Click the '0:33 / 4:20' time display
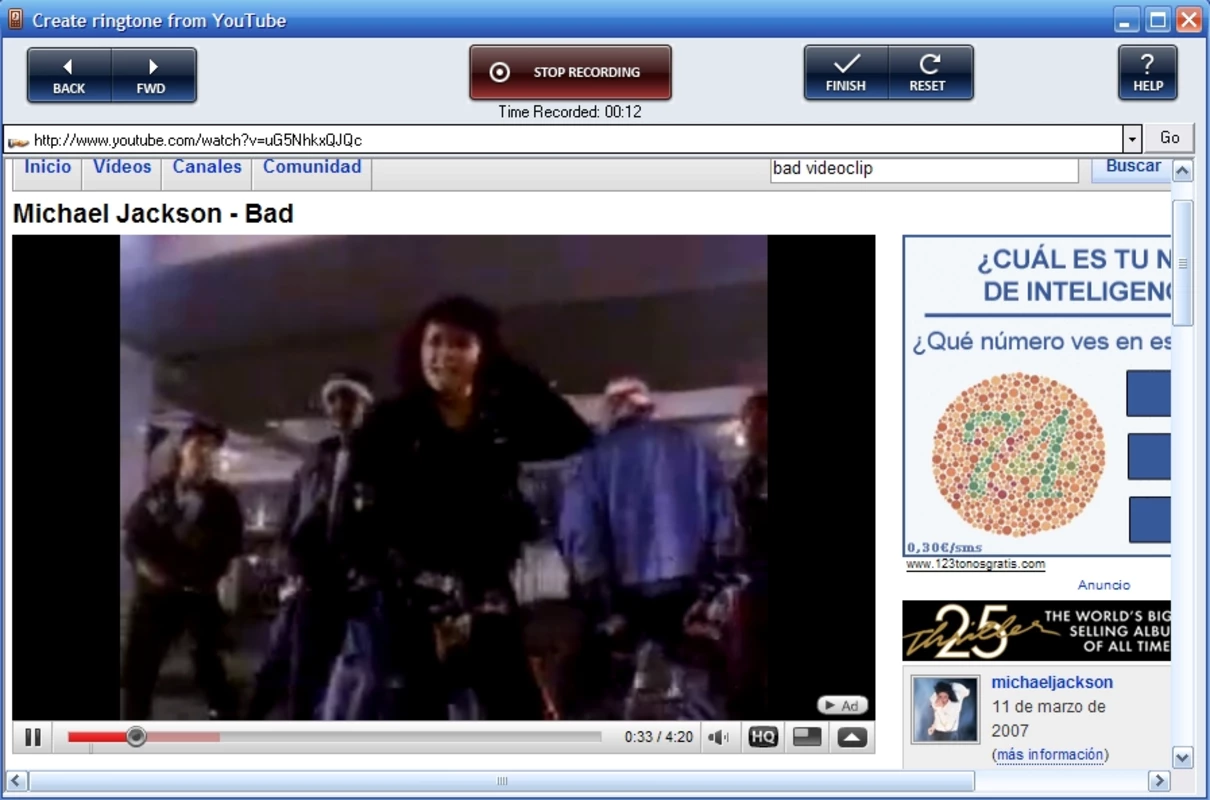This screenshot has height=800, width=1210. pyautogui.click(x=659, y=737)
